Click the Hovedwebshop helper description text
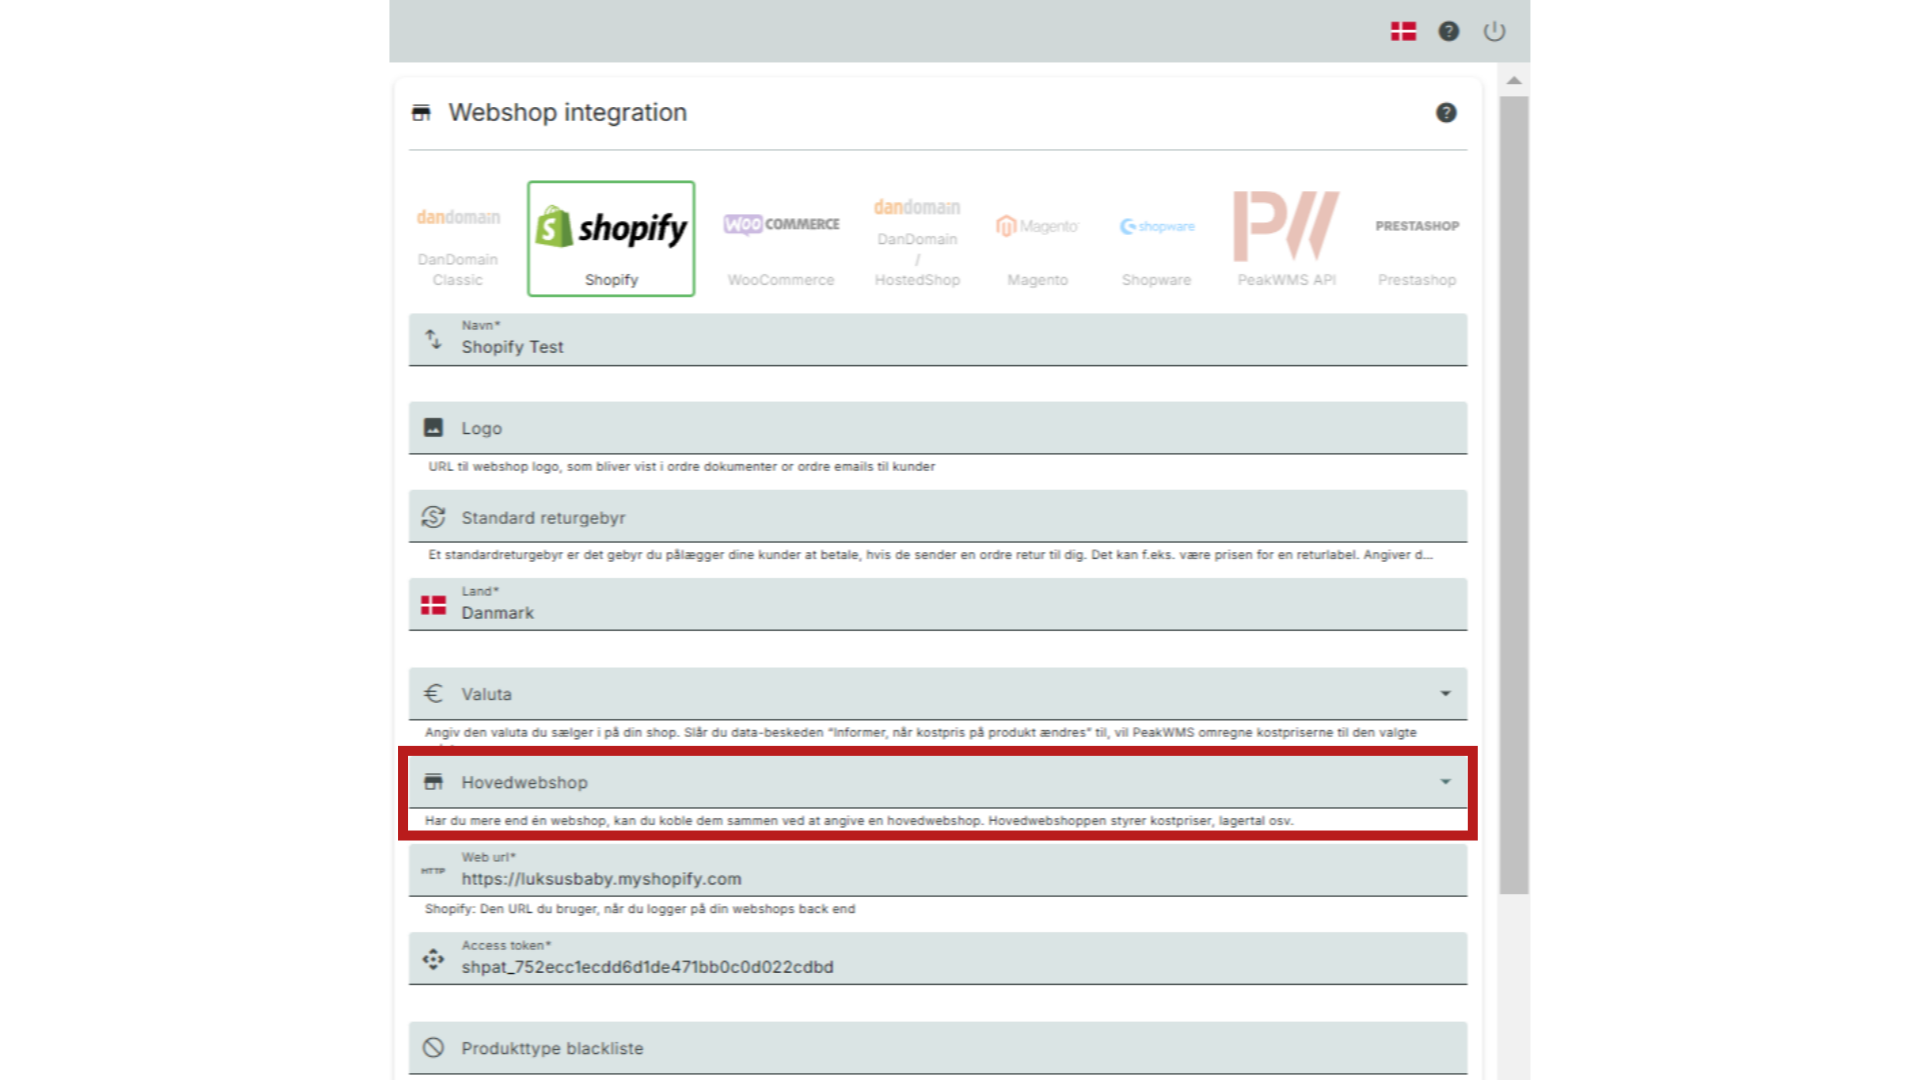Viewport: 1920px width, 1080px height. [859, 821]
